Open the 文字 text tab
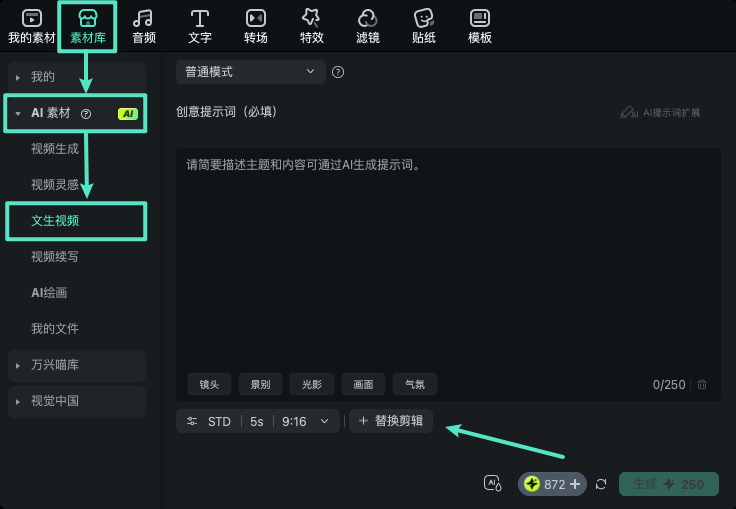This screenshot has height=509, width=736. [x=199, y=27]
